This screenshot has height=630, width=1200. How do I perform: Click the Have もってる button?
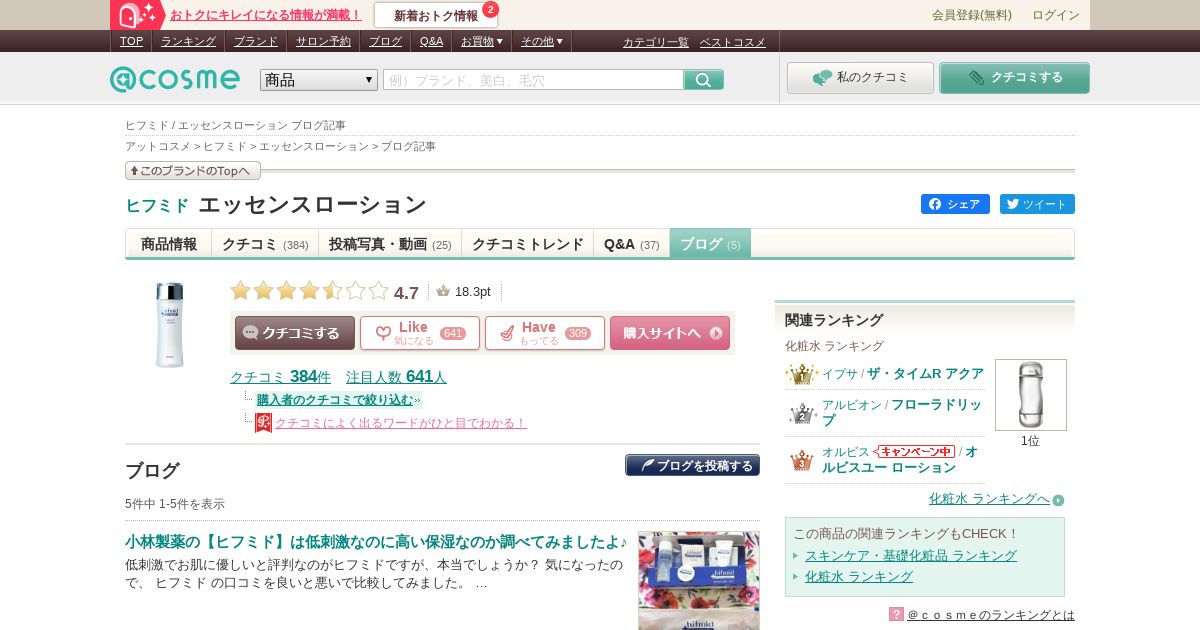[545, 333]
